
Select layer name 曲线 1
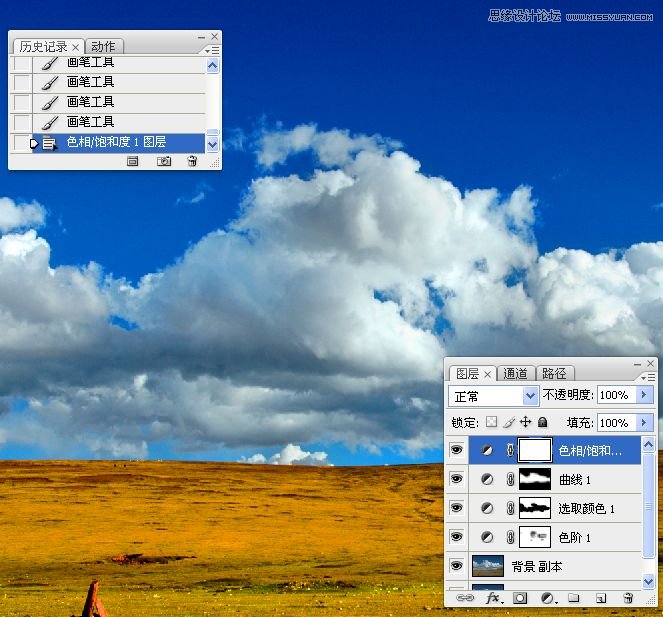click(575, 480)
